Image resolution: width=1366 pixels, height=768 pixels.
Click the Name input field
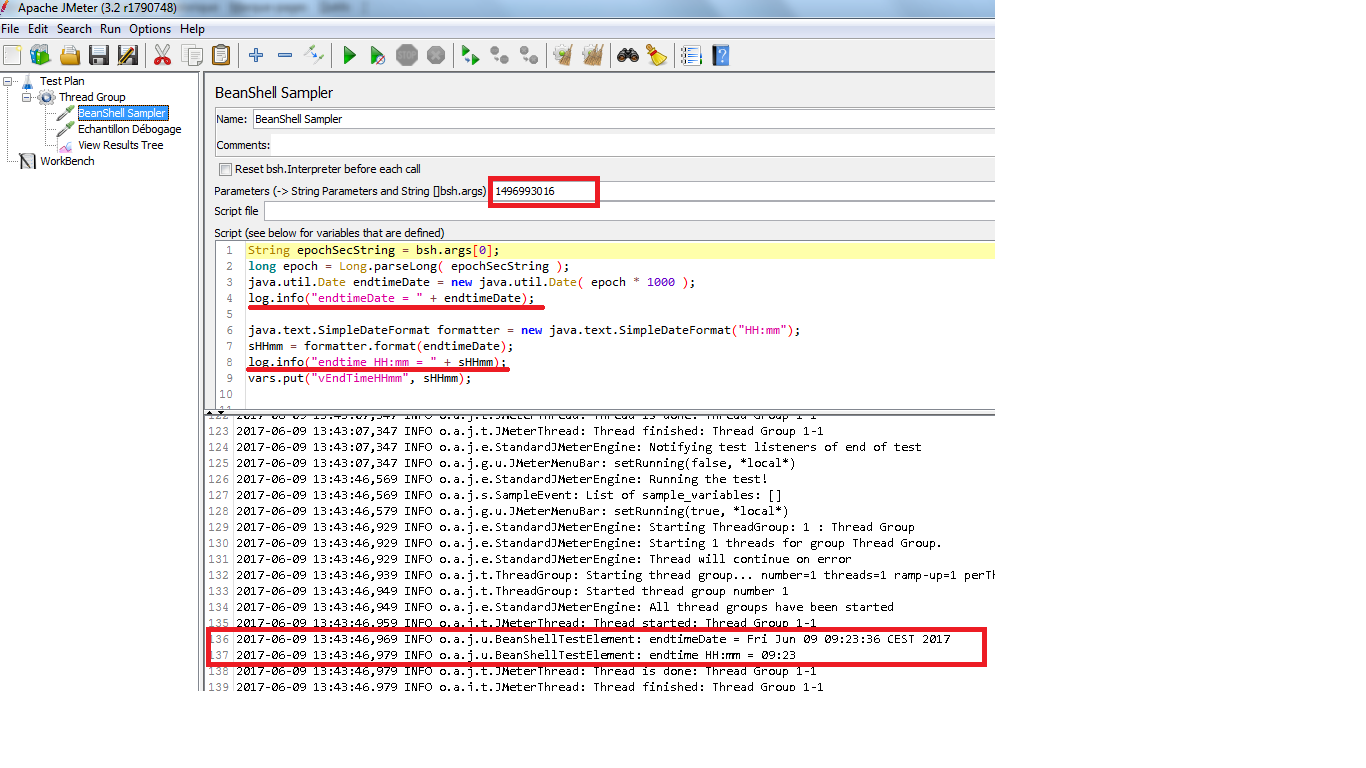(x=623, y=119)
